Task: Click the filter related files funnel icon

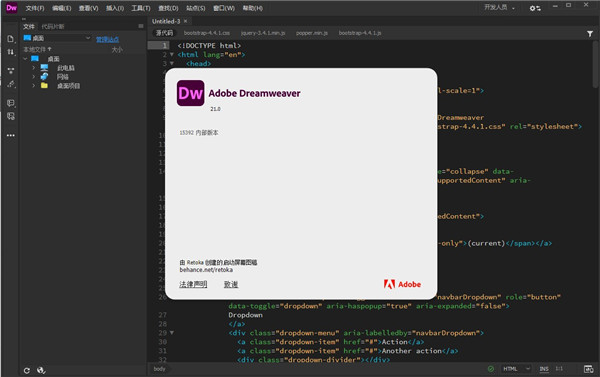Action: point(590,34)
